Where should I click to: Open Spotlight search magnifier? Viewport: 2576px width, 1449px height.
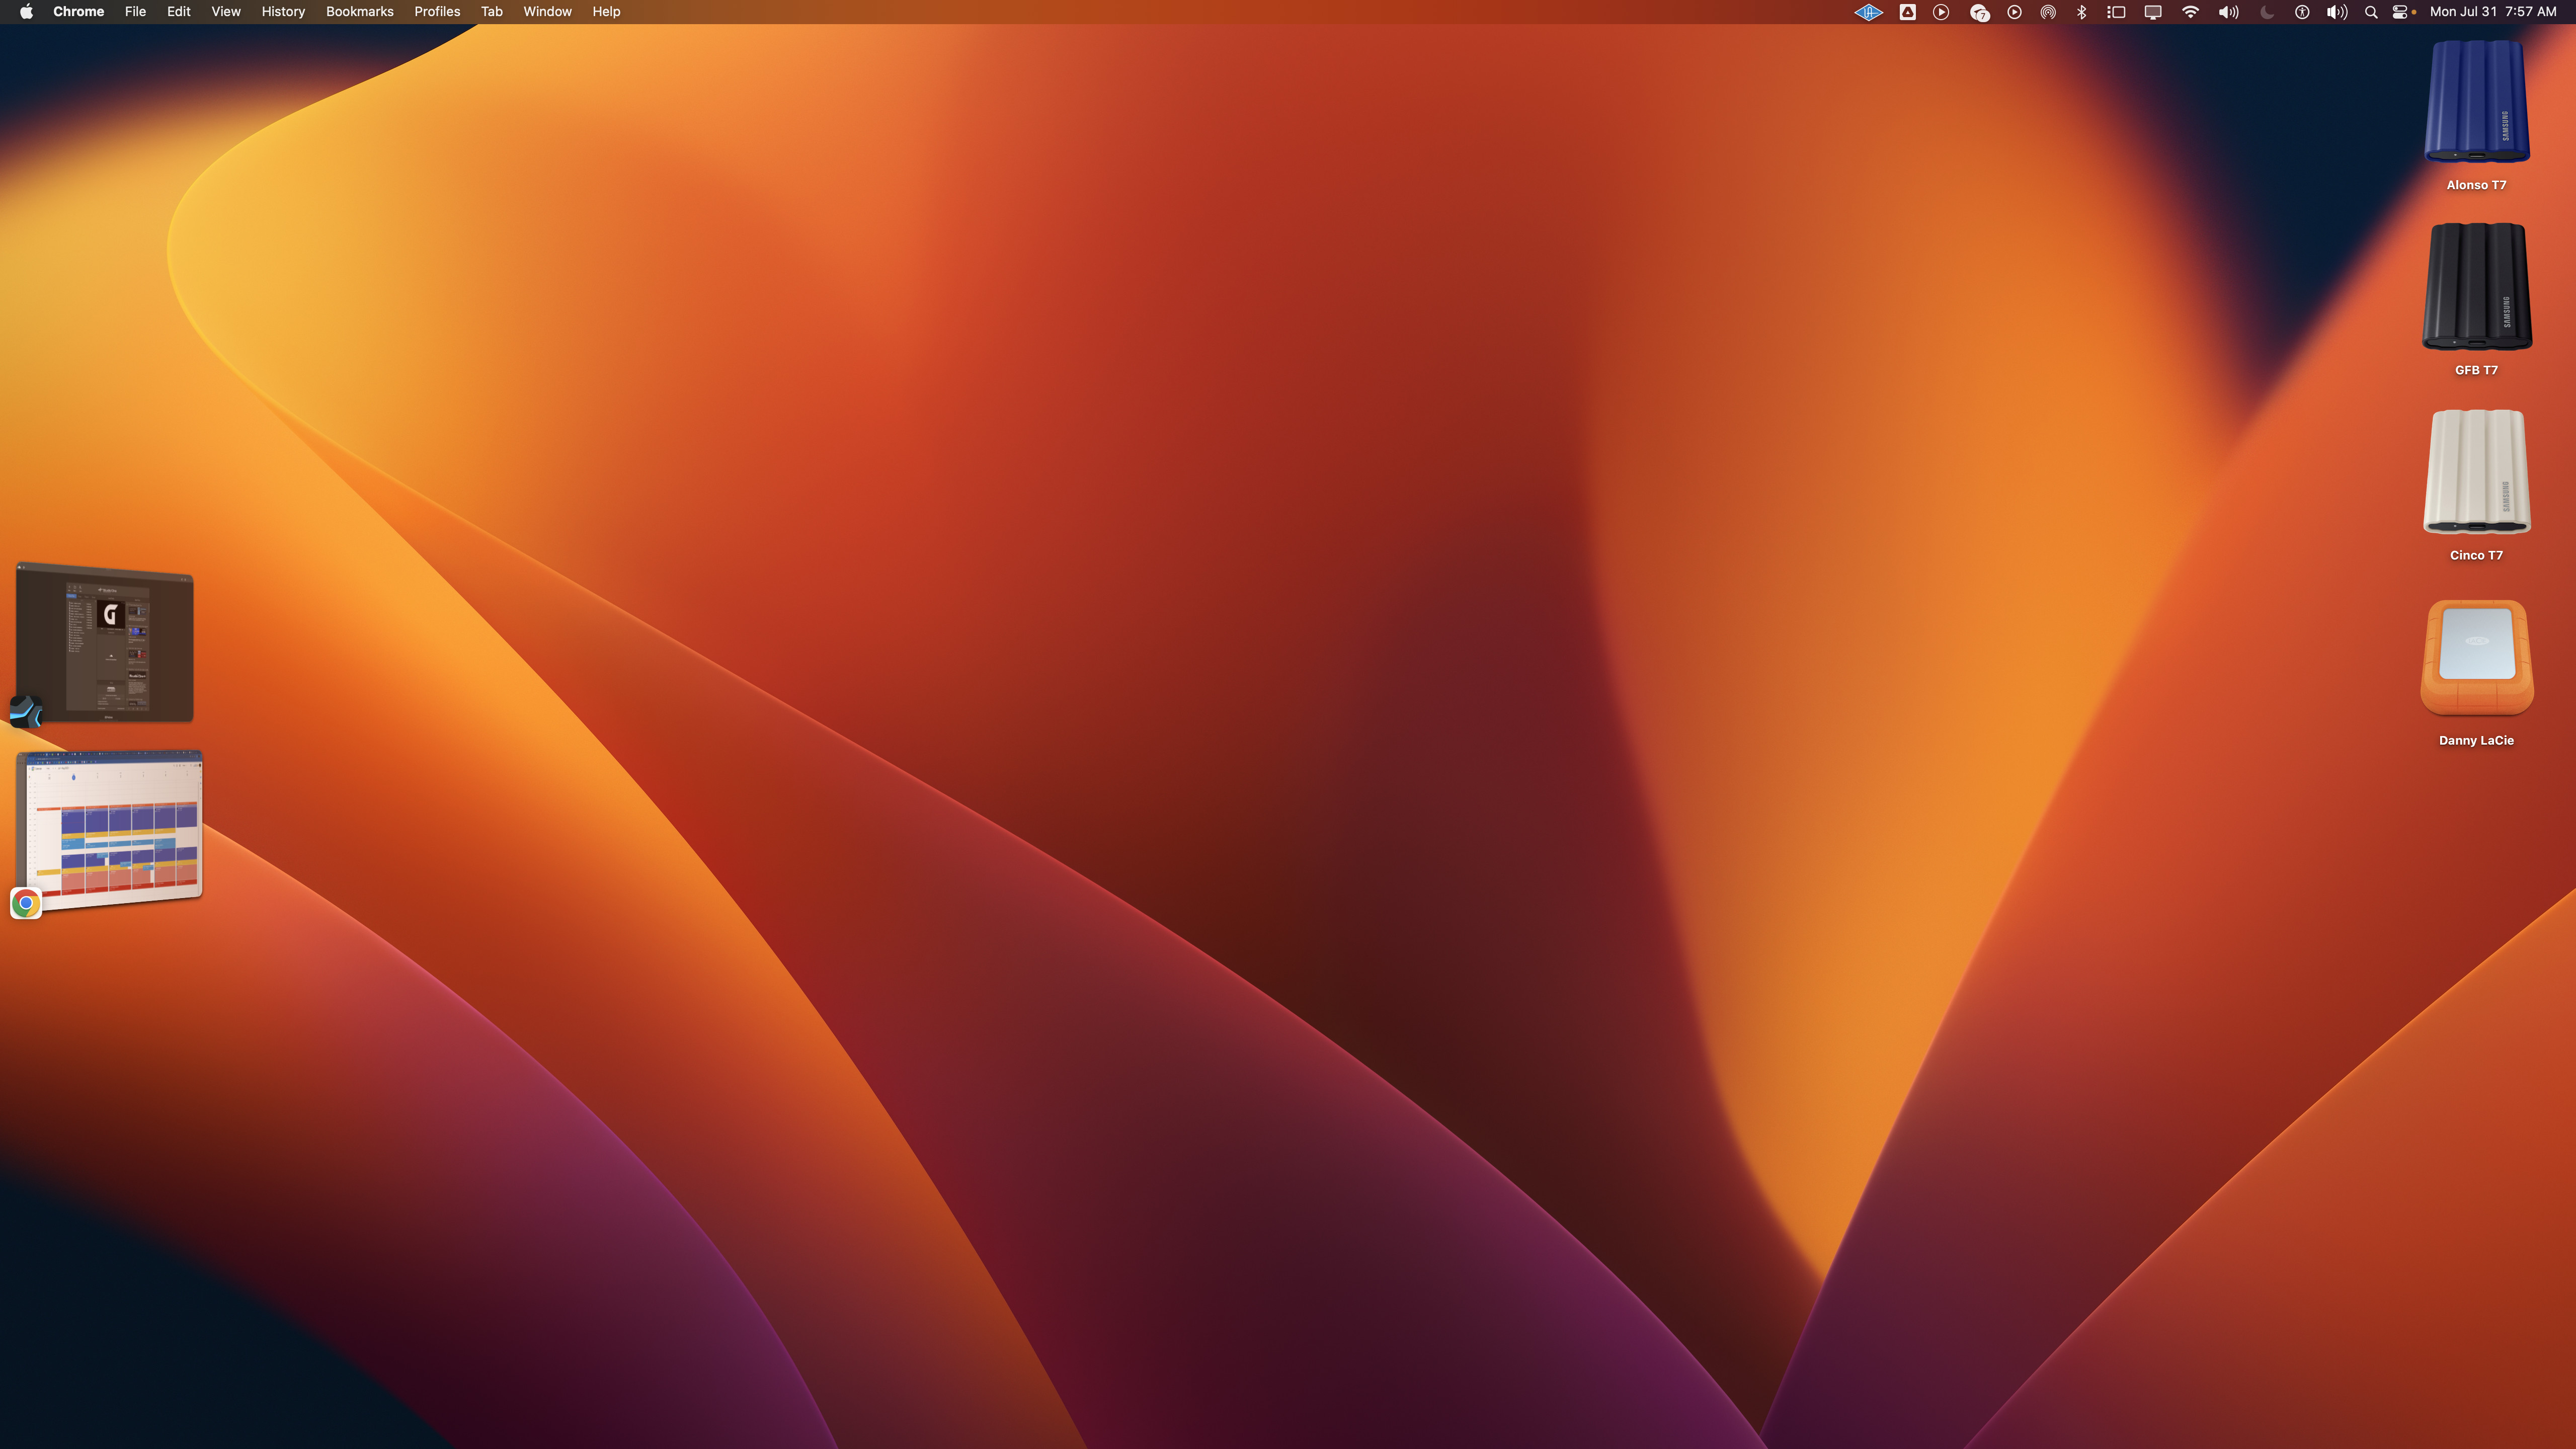(2371, 12)
